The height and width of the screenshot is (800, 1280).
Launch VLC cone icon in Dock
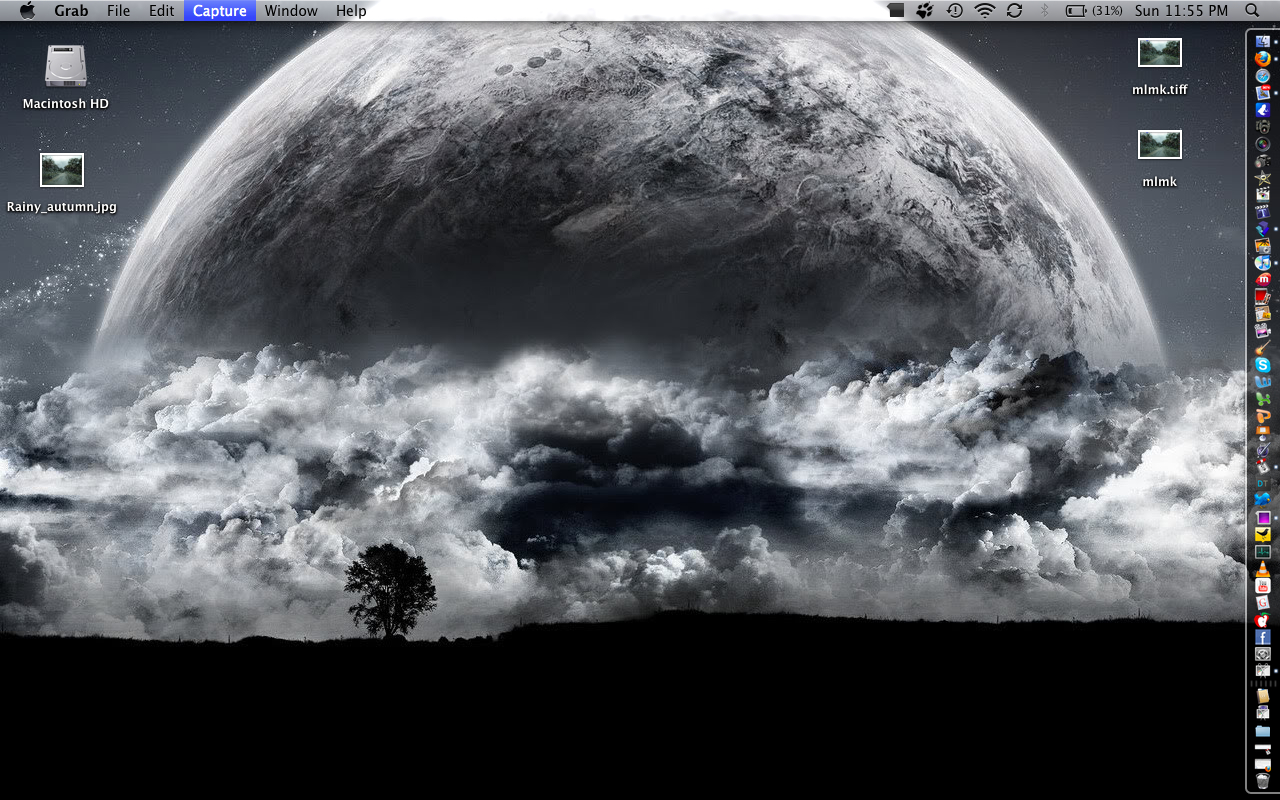tap(1263, 569)
